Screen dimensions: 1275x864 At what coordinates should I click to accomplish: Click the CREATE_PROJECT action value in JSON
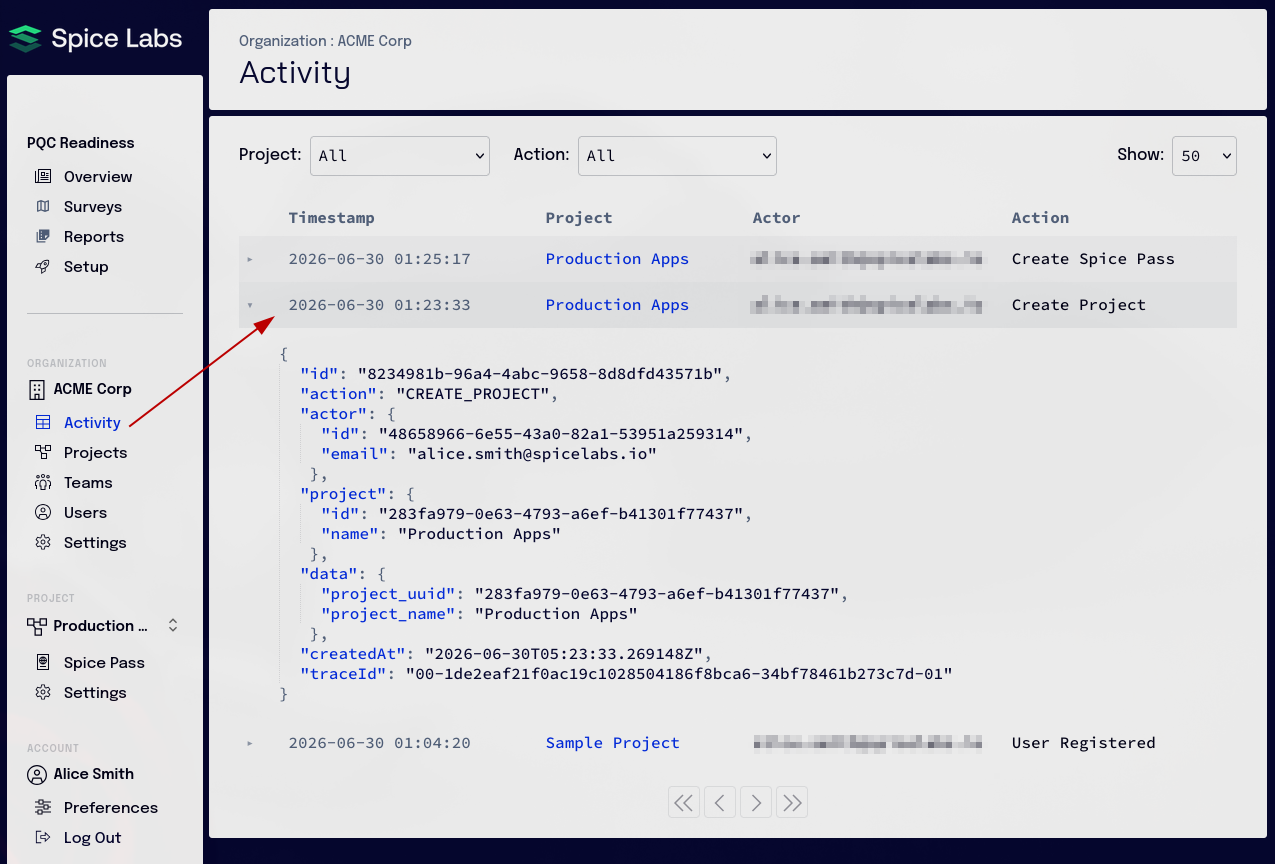point(473,394)
